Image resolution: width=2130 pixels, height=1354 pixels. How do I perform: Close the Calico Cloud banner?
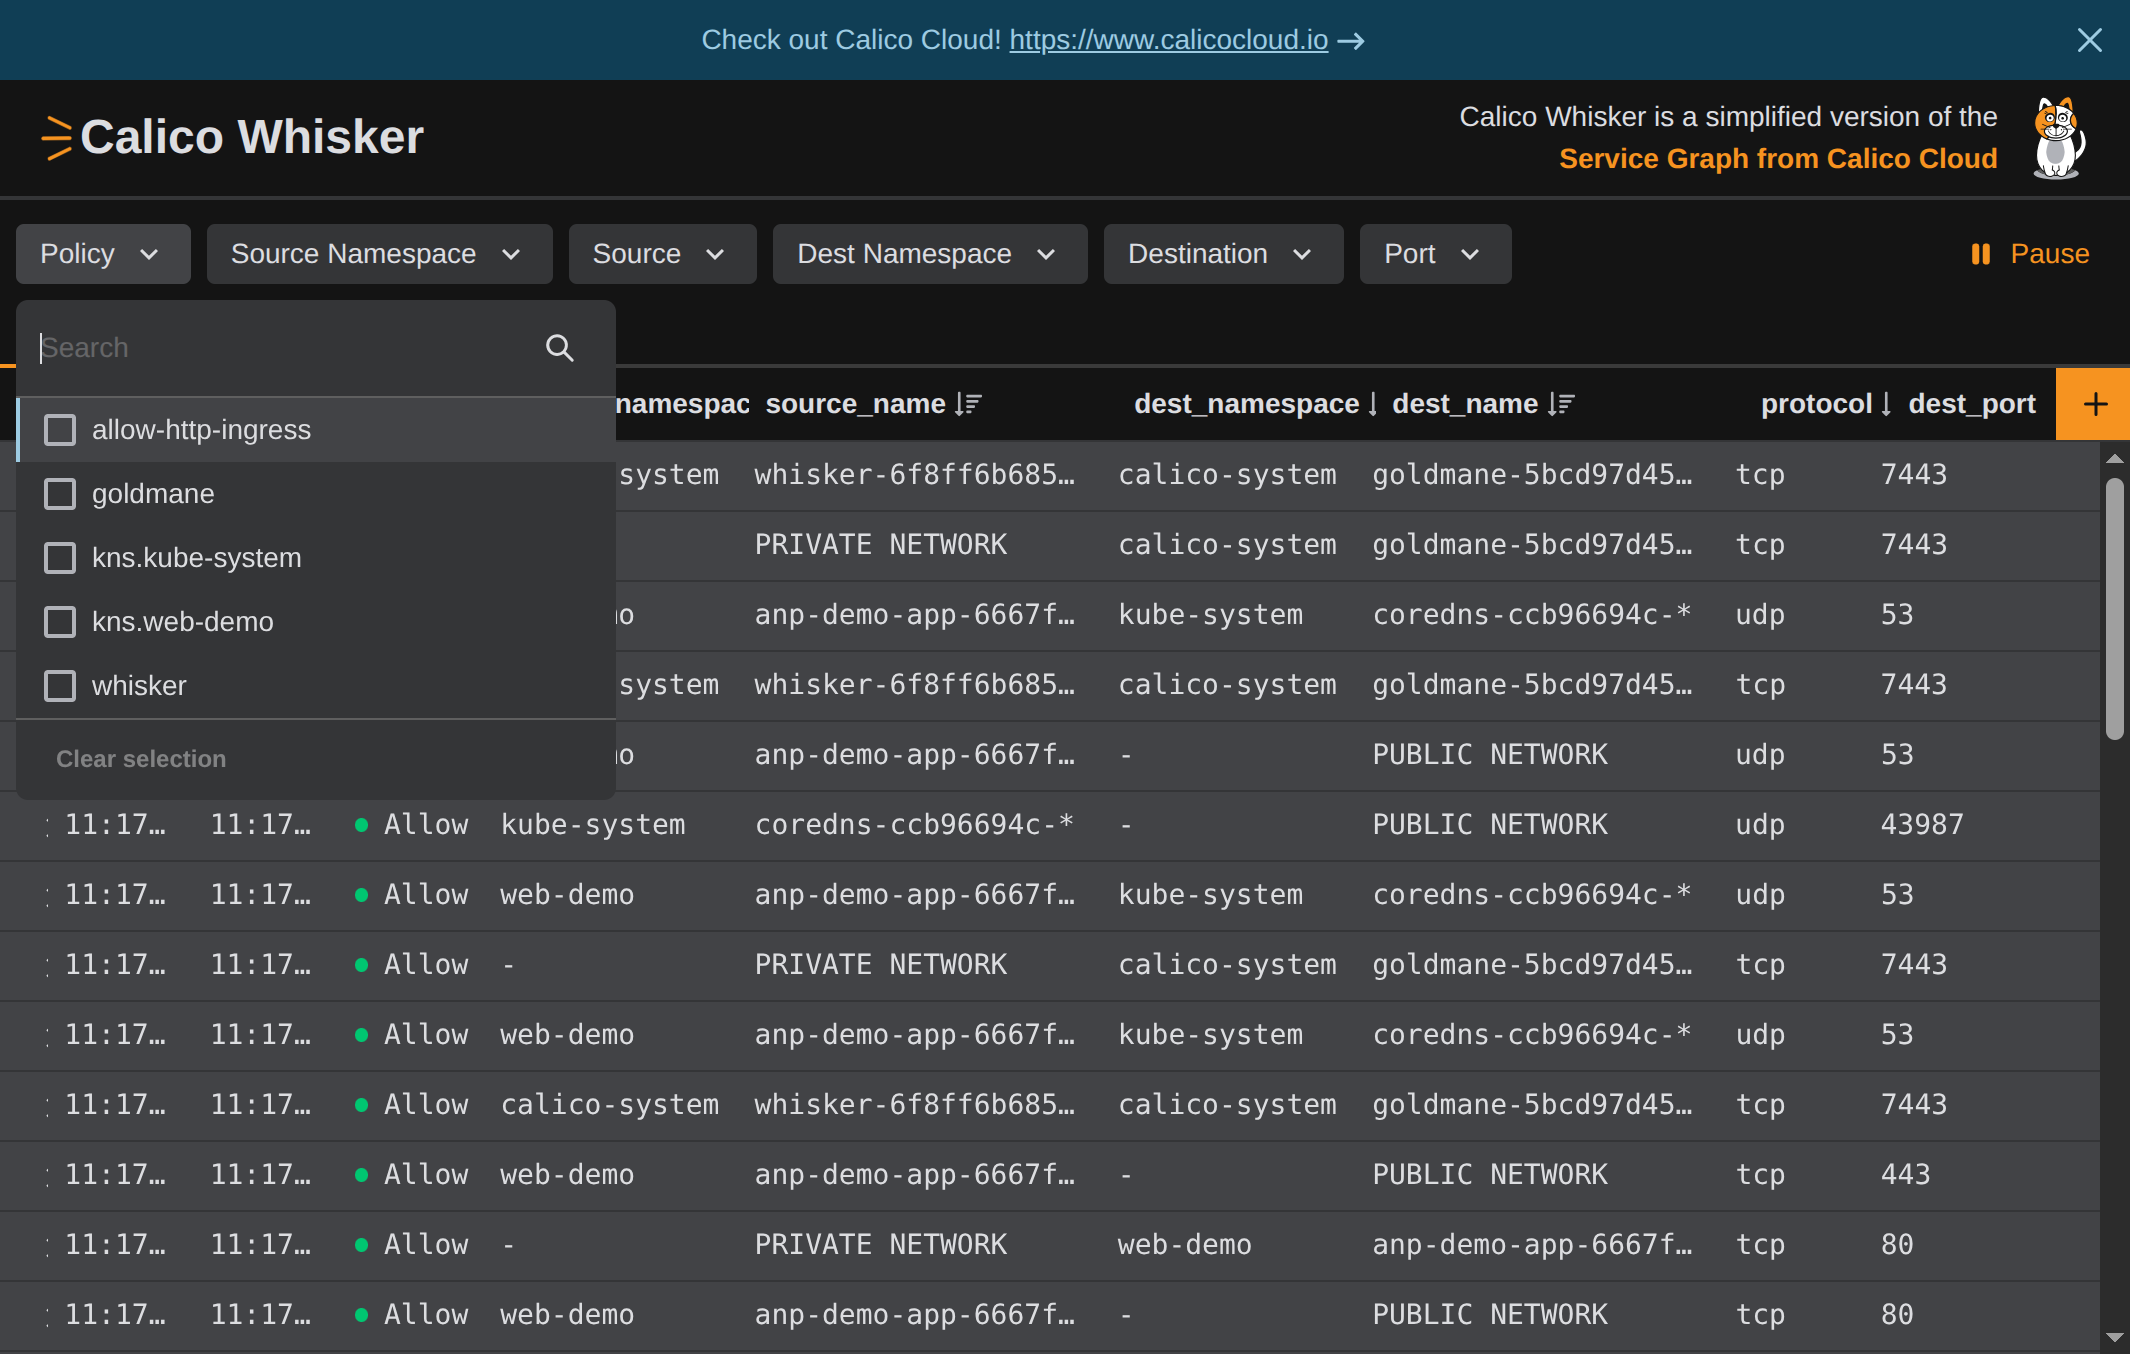2089,40
